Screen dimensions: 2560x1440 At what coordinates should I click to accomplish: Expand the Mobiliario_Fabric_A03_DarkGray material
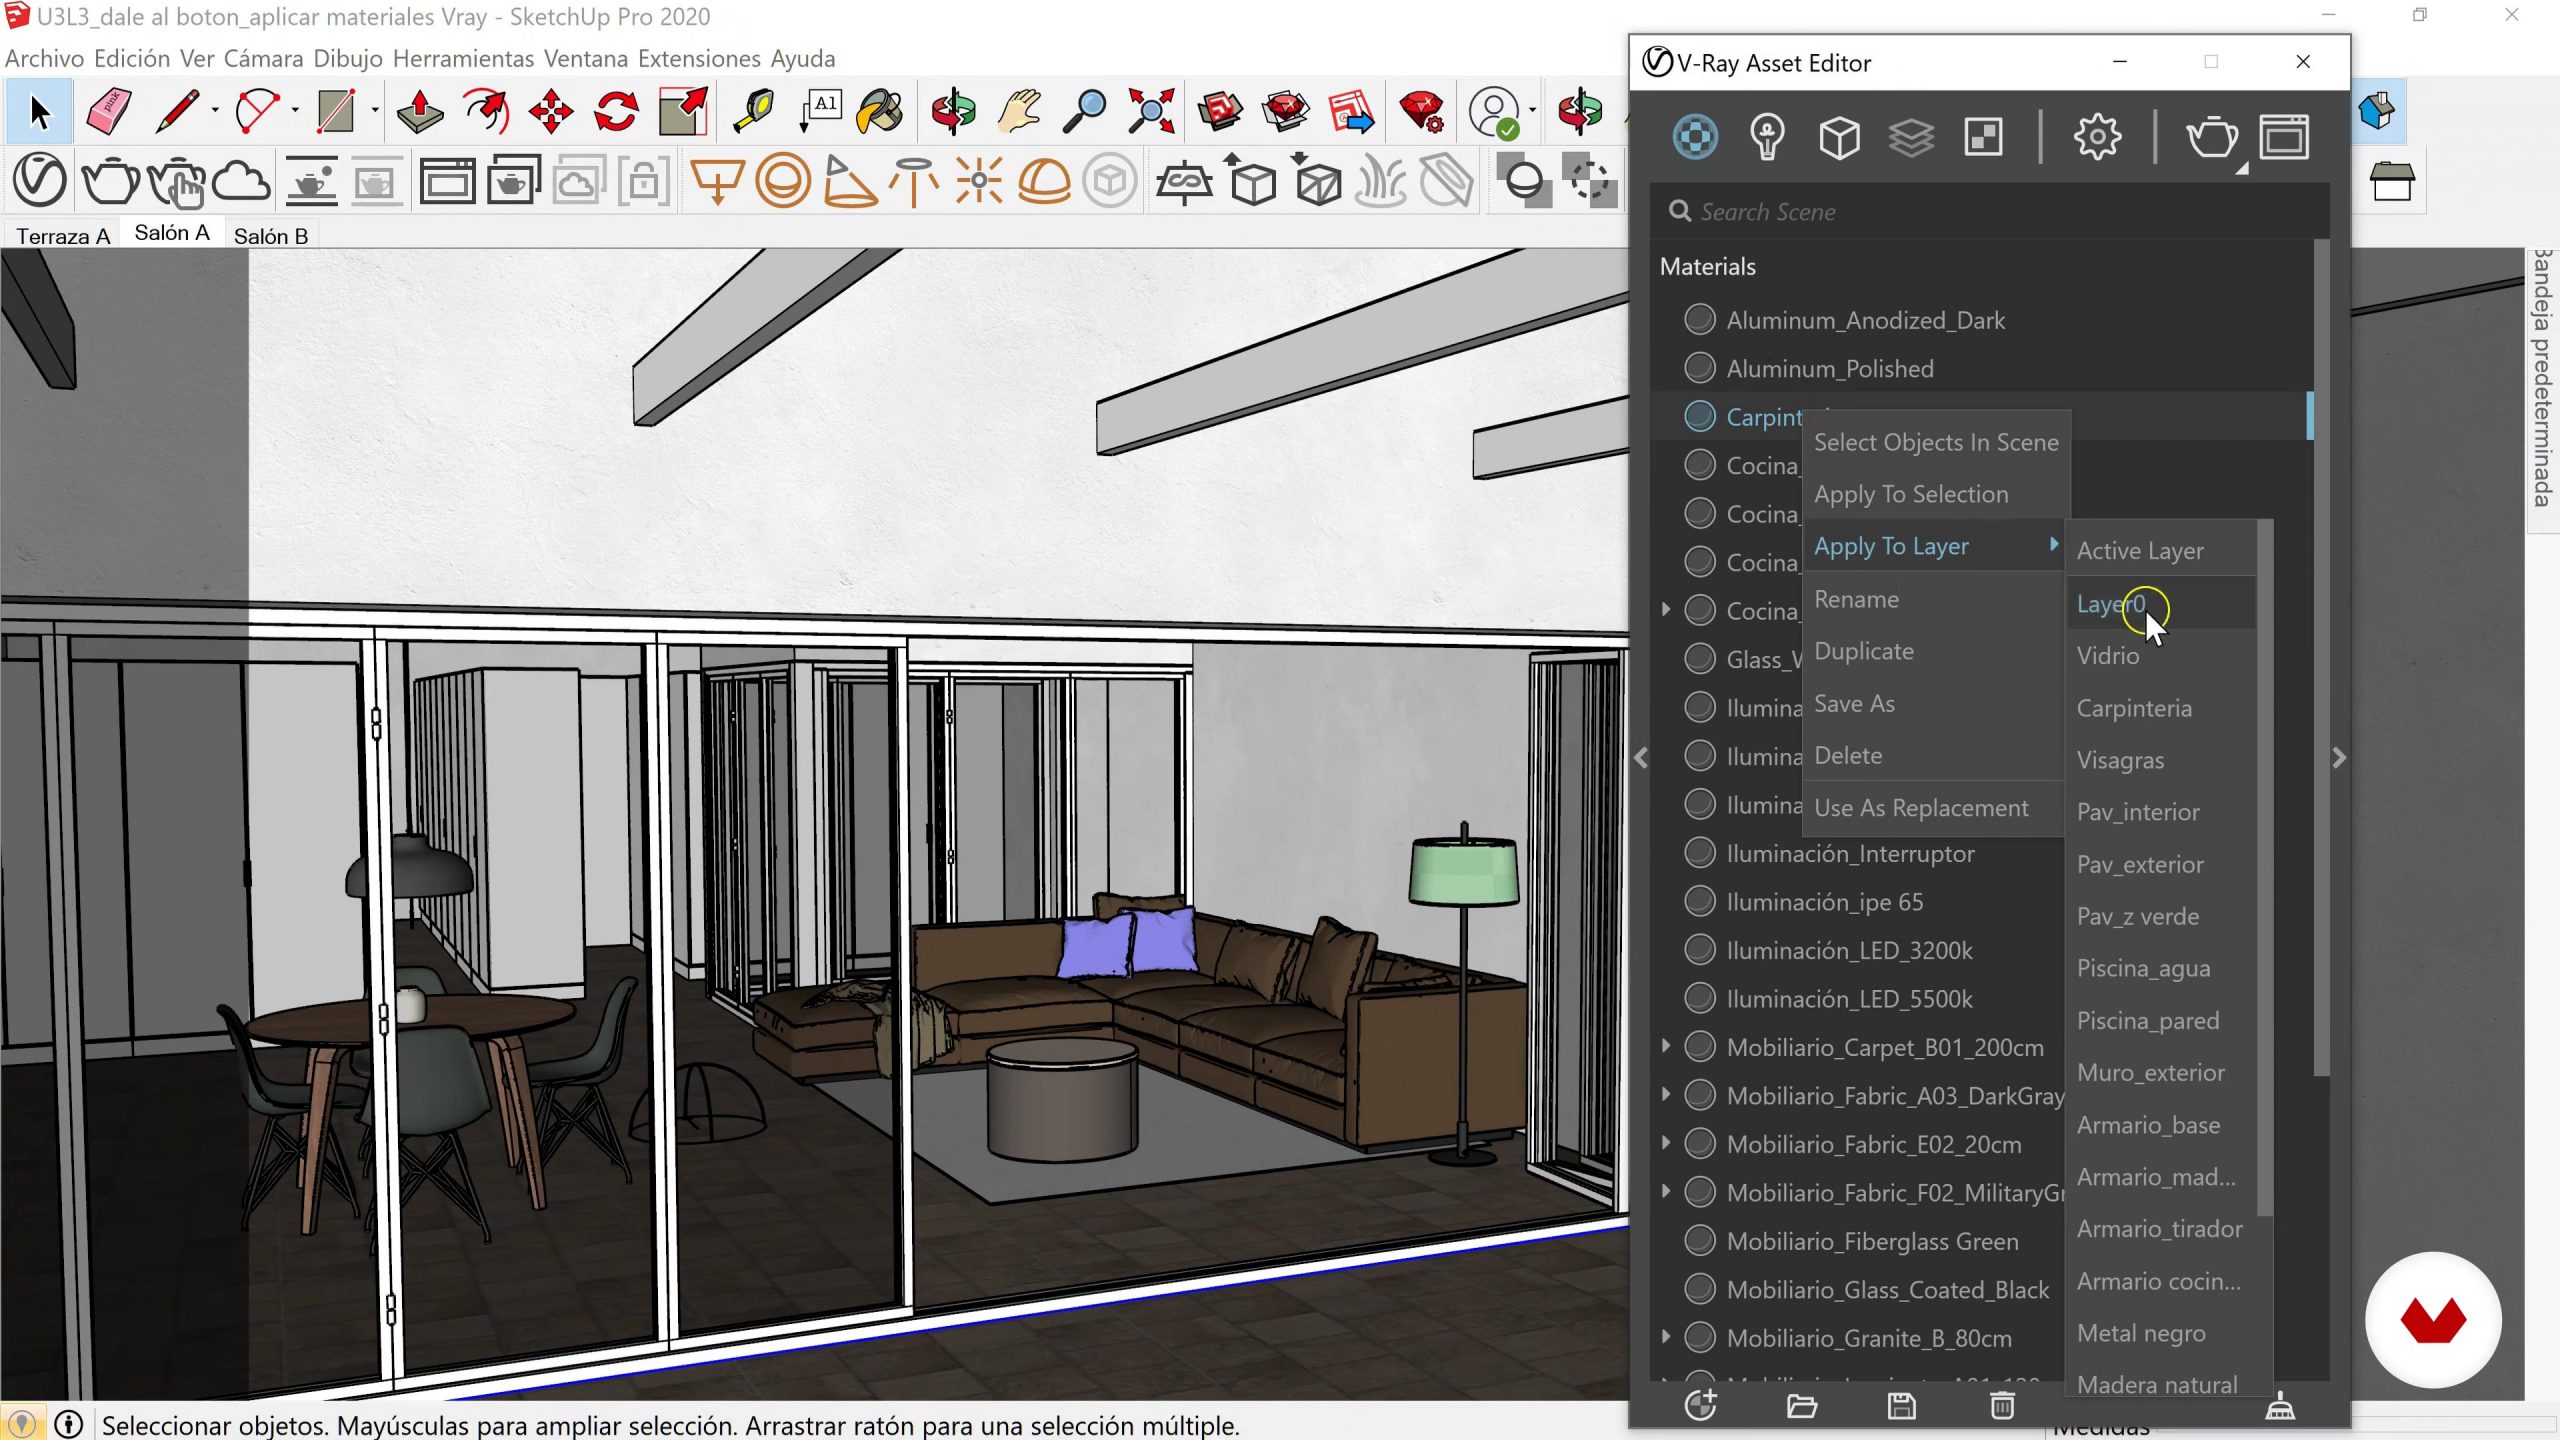tap(1666, 1094)
